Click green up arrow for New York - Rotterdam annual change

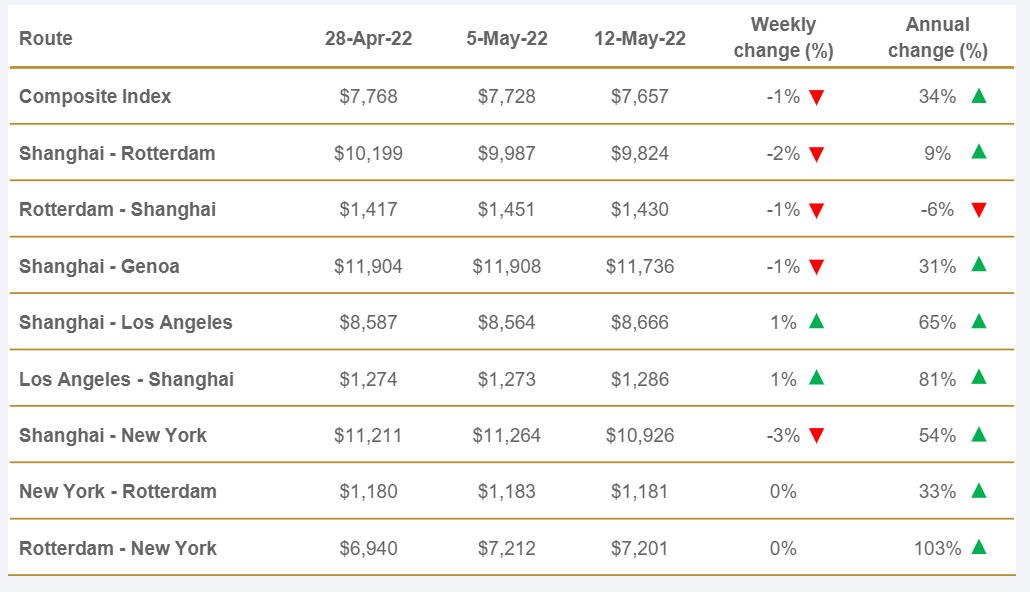coord(979,491)
